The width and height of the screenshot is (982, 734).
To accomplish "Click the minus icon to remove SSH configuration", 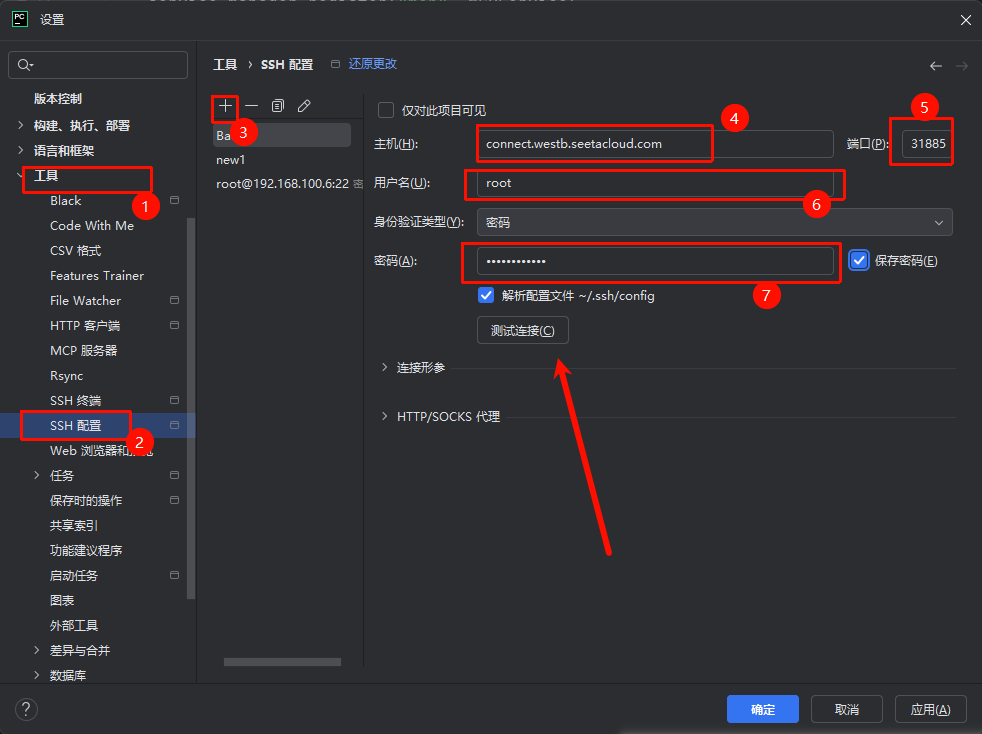I will click(x=252, y=105).
